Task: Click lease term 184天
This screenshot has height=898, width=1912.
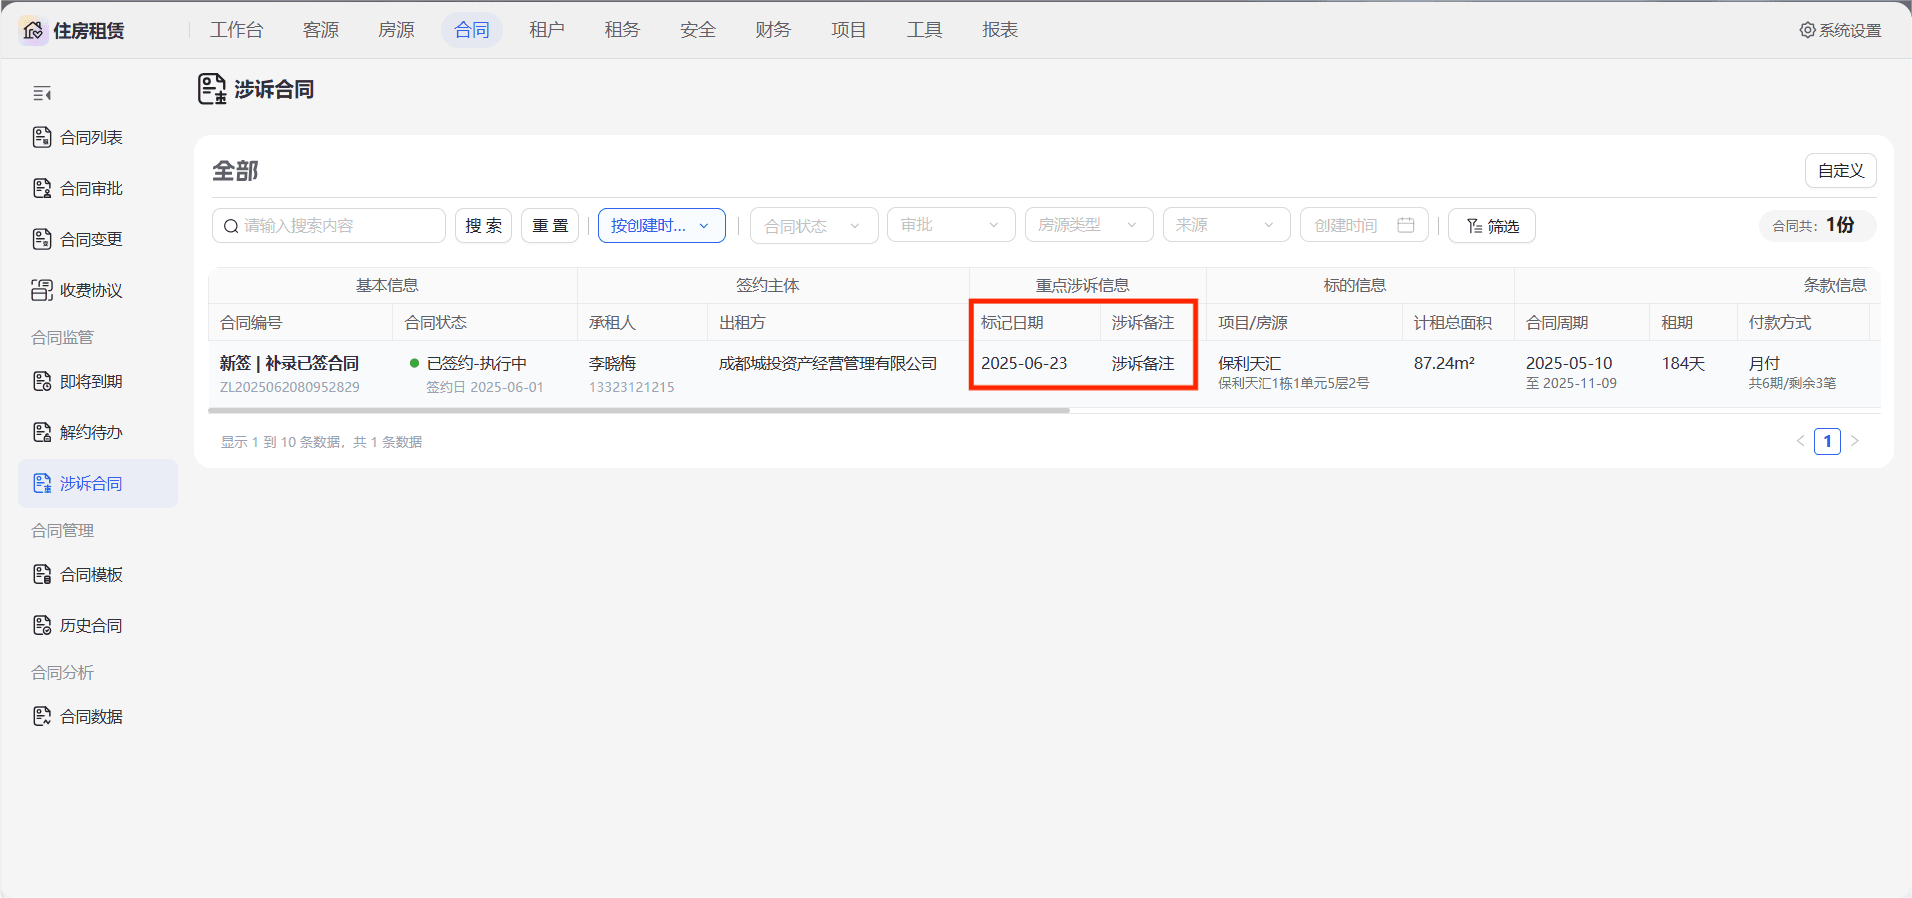Action: pos(1683,363)
